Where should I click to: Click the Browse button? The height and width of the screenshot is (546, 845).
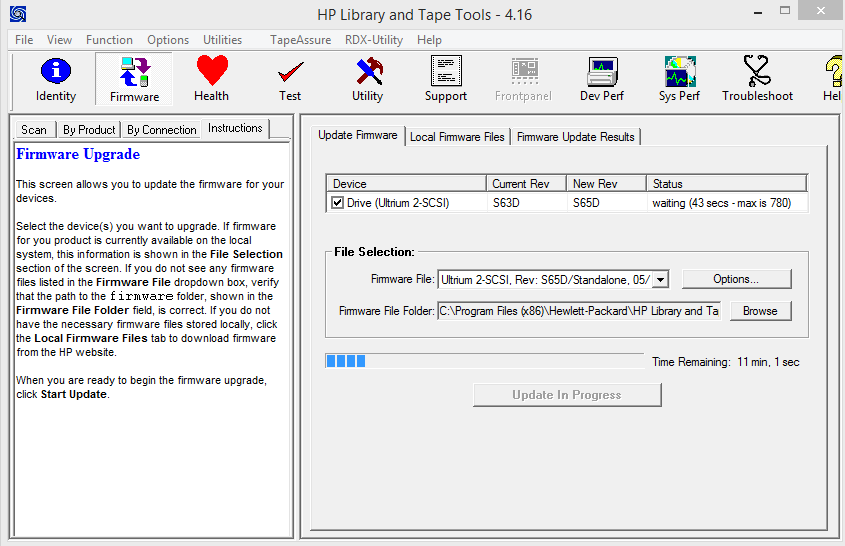760,311
